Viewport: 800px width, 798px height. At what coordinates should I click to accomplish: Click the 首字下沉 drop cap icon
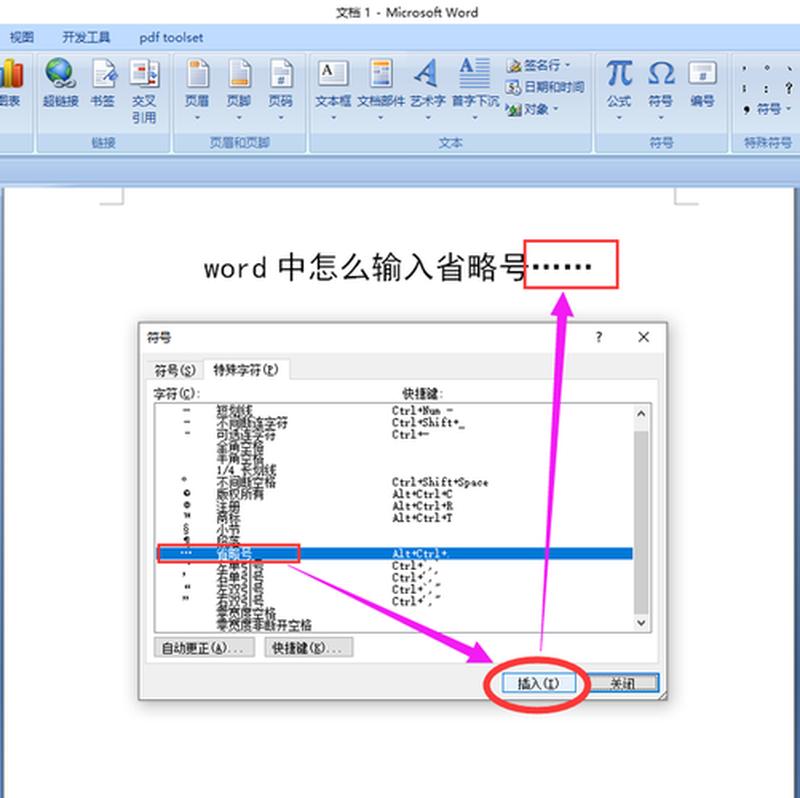pos(474,73)
